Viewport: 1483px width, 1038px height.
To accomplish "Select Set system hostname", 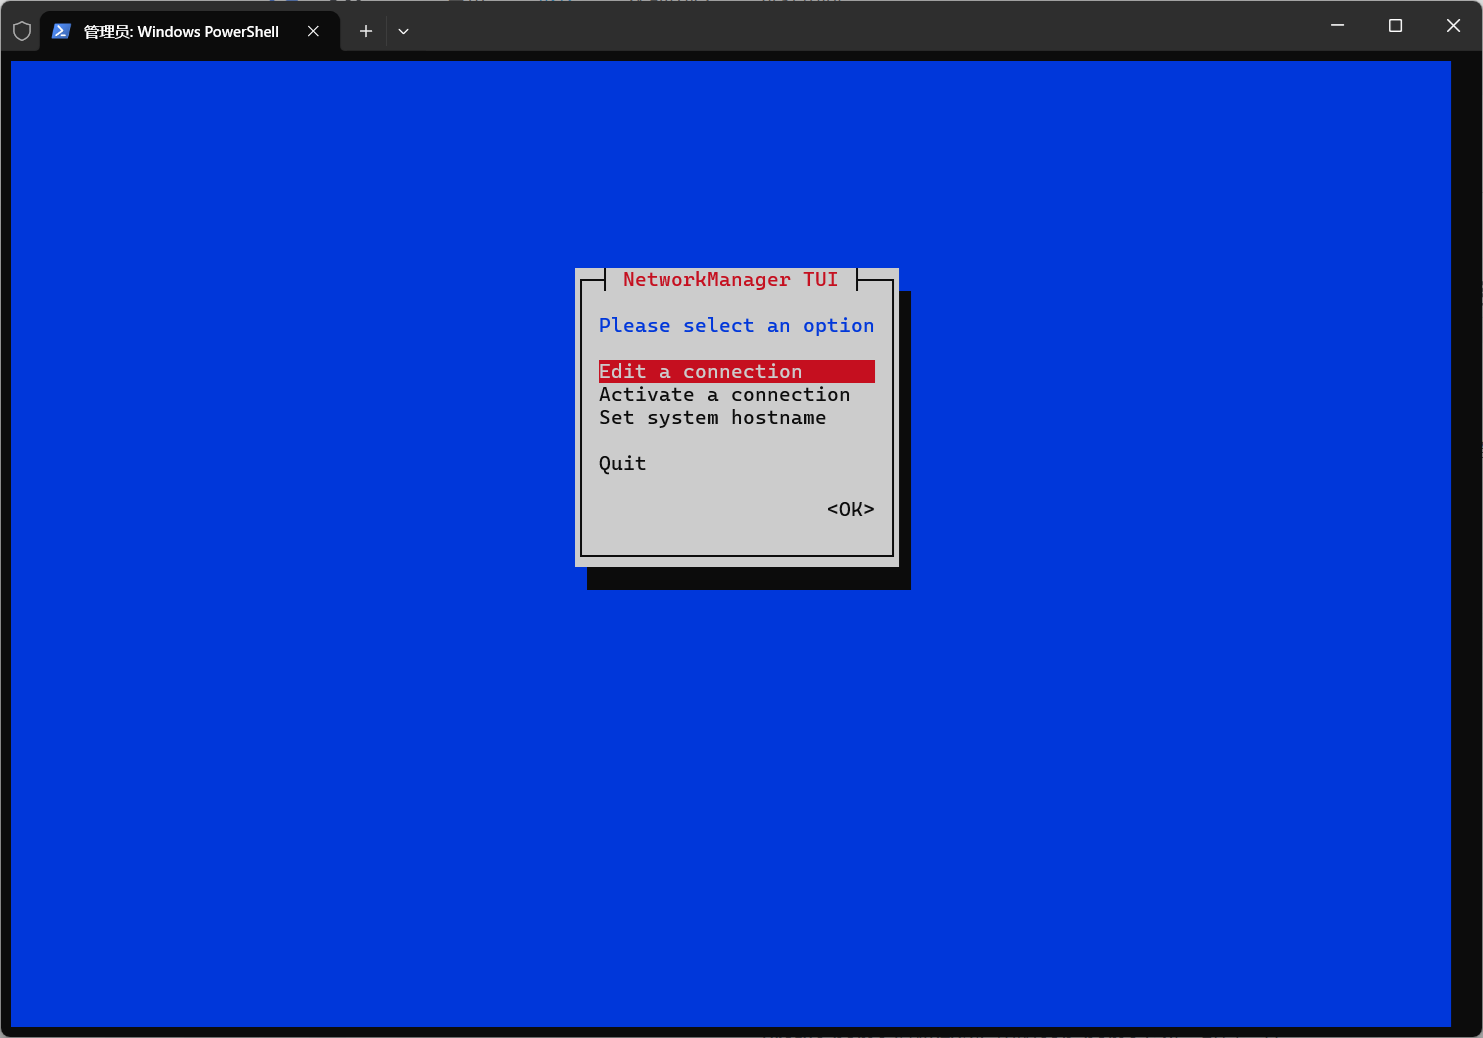I will (712, 417).
